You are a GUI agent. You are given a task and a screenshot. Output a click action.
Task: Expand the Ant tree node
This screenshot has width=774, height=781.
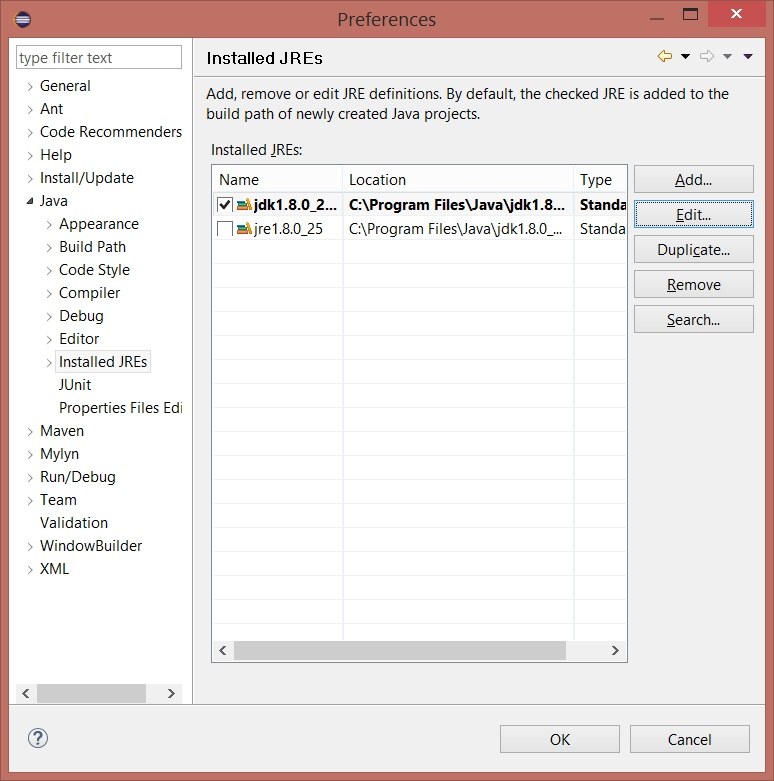30,110
